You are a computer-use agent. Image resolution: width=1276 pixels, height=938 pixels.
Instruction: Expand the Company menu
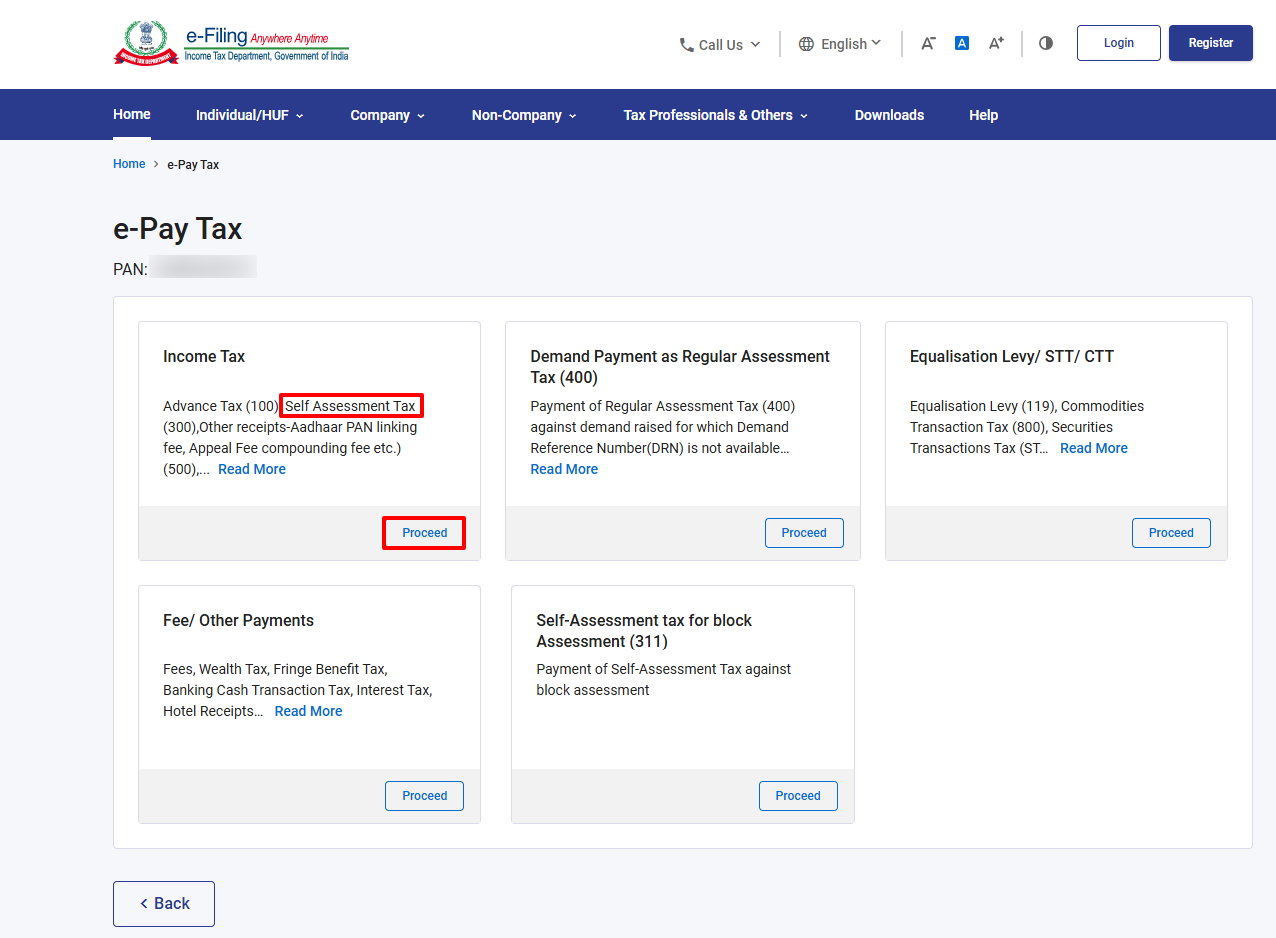coord(388,115)
